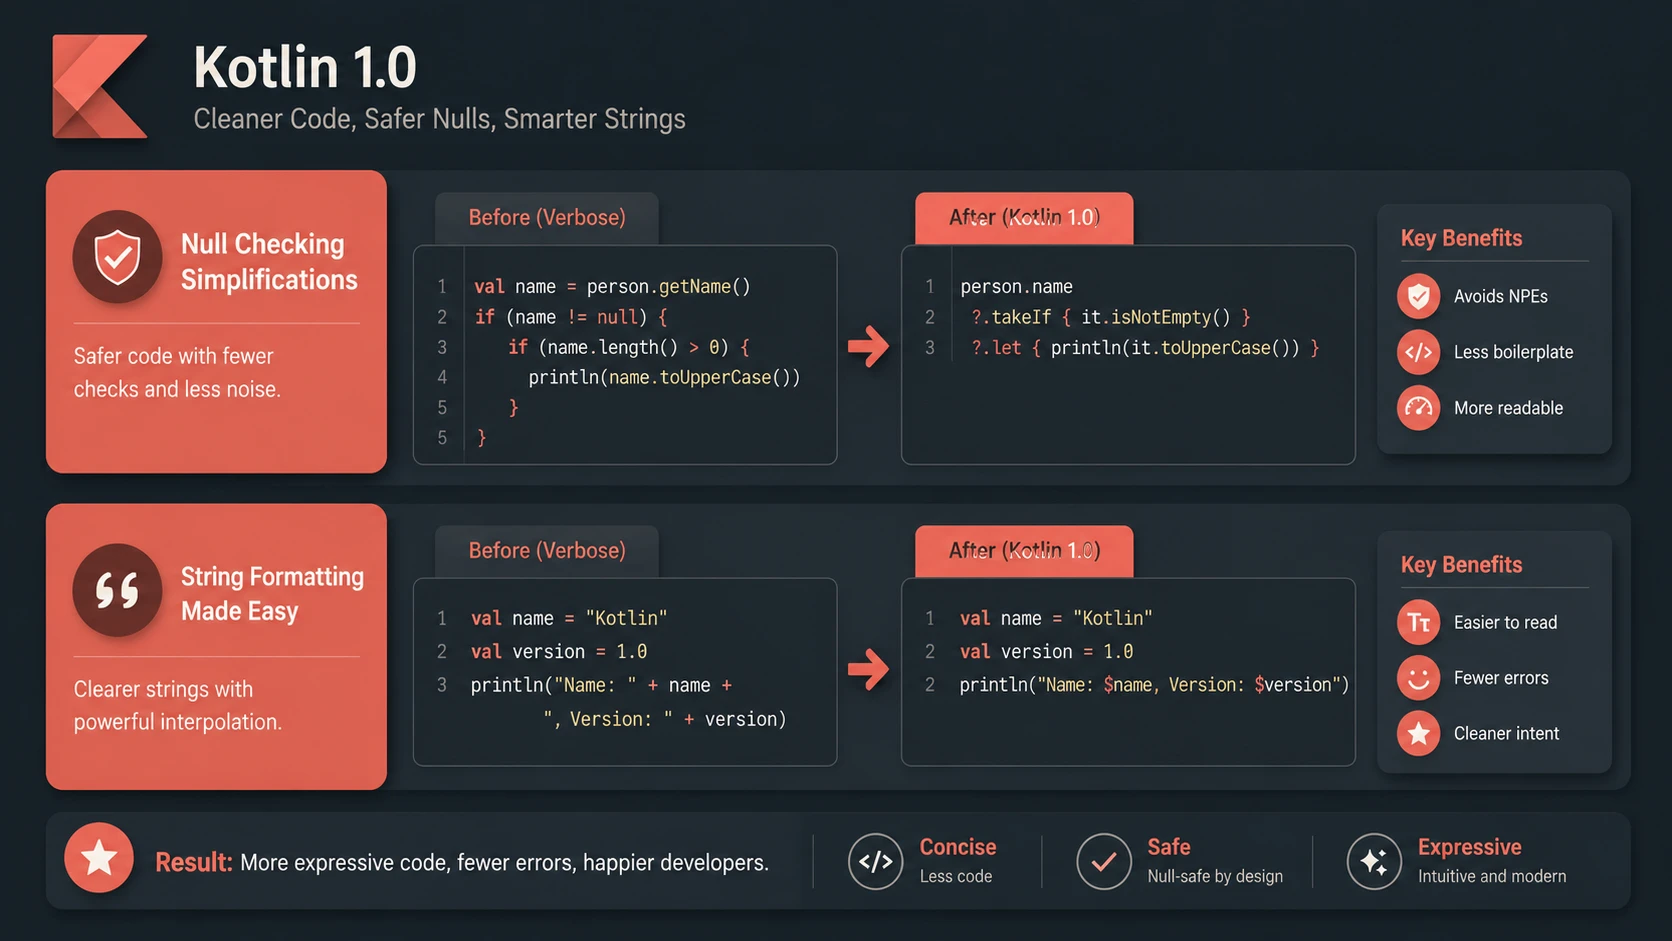
Task: Click the Cleaner intent label
Action: [1506, 734]
